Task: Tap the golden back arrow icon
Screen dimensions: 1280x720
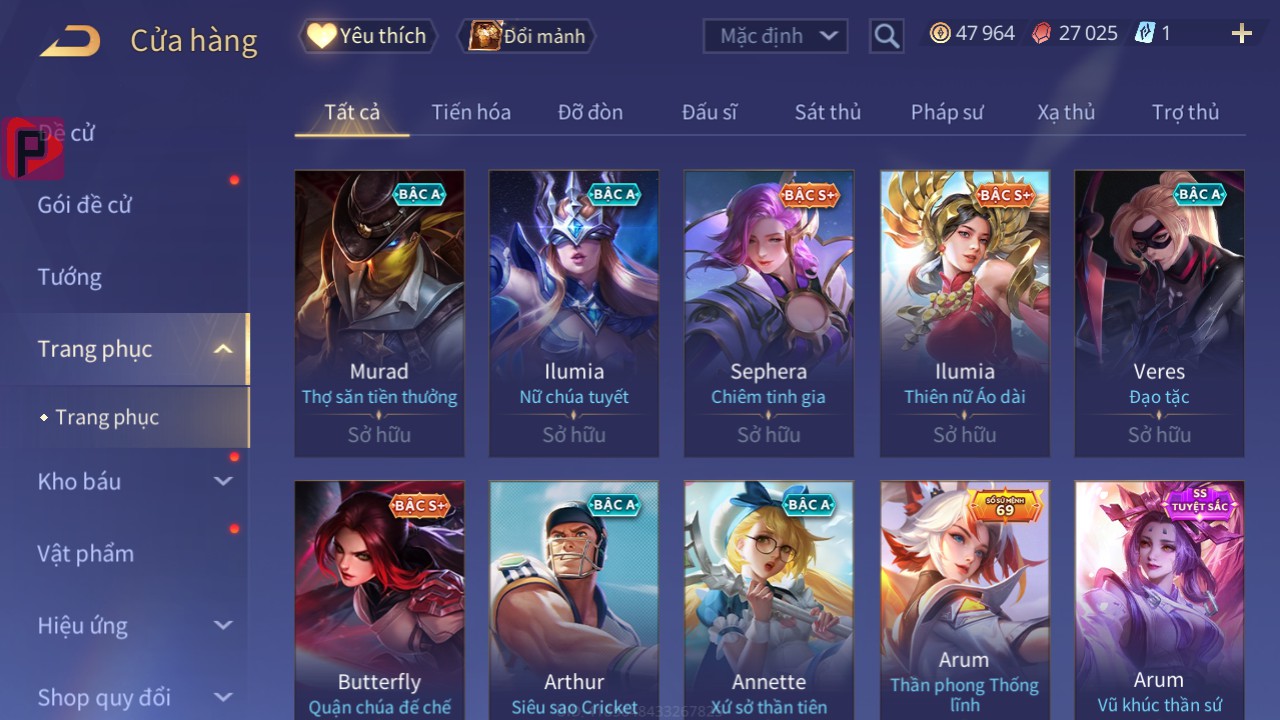Action: 70,41
